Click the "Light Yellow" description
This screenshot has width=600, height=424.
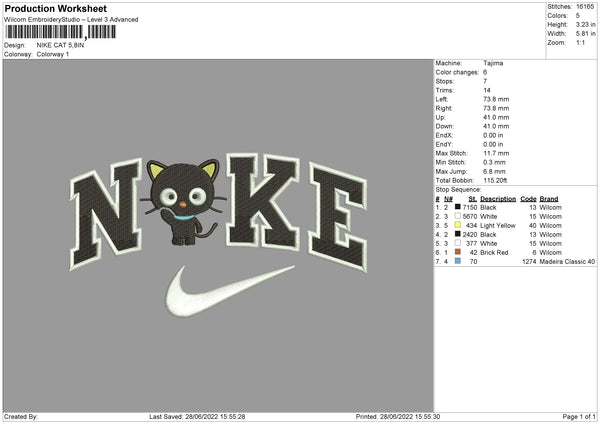point(498,225)
